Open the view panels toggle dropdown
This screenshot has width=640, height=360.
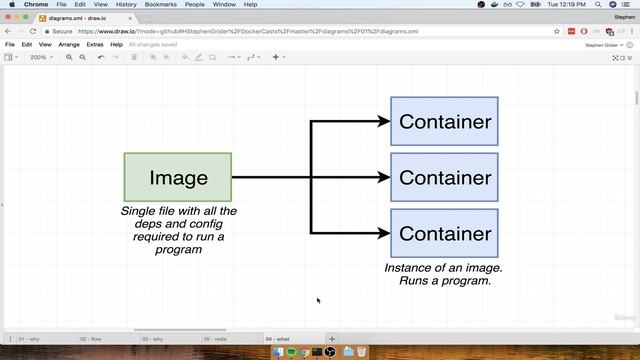click(11, 57)
